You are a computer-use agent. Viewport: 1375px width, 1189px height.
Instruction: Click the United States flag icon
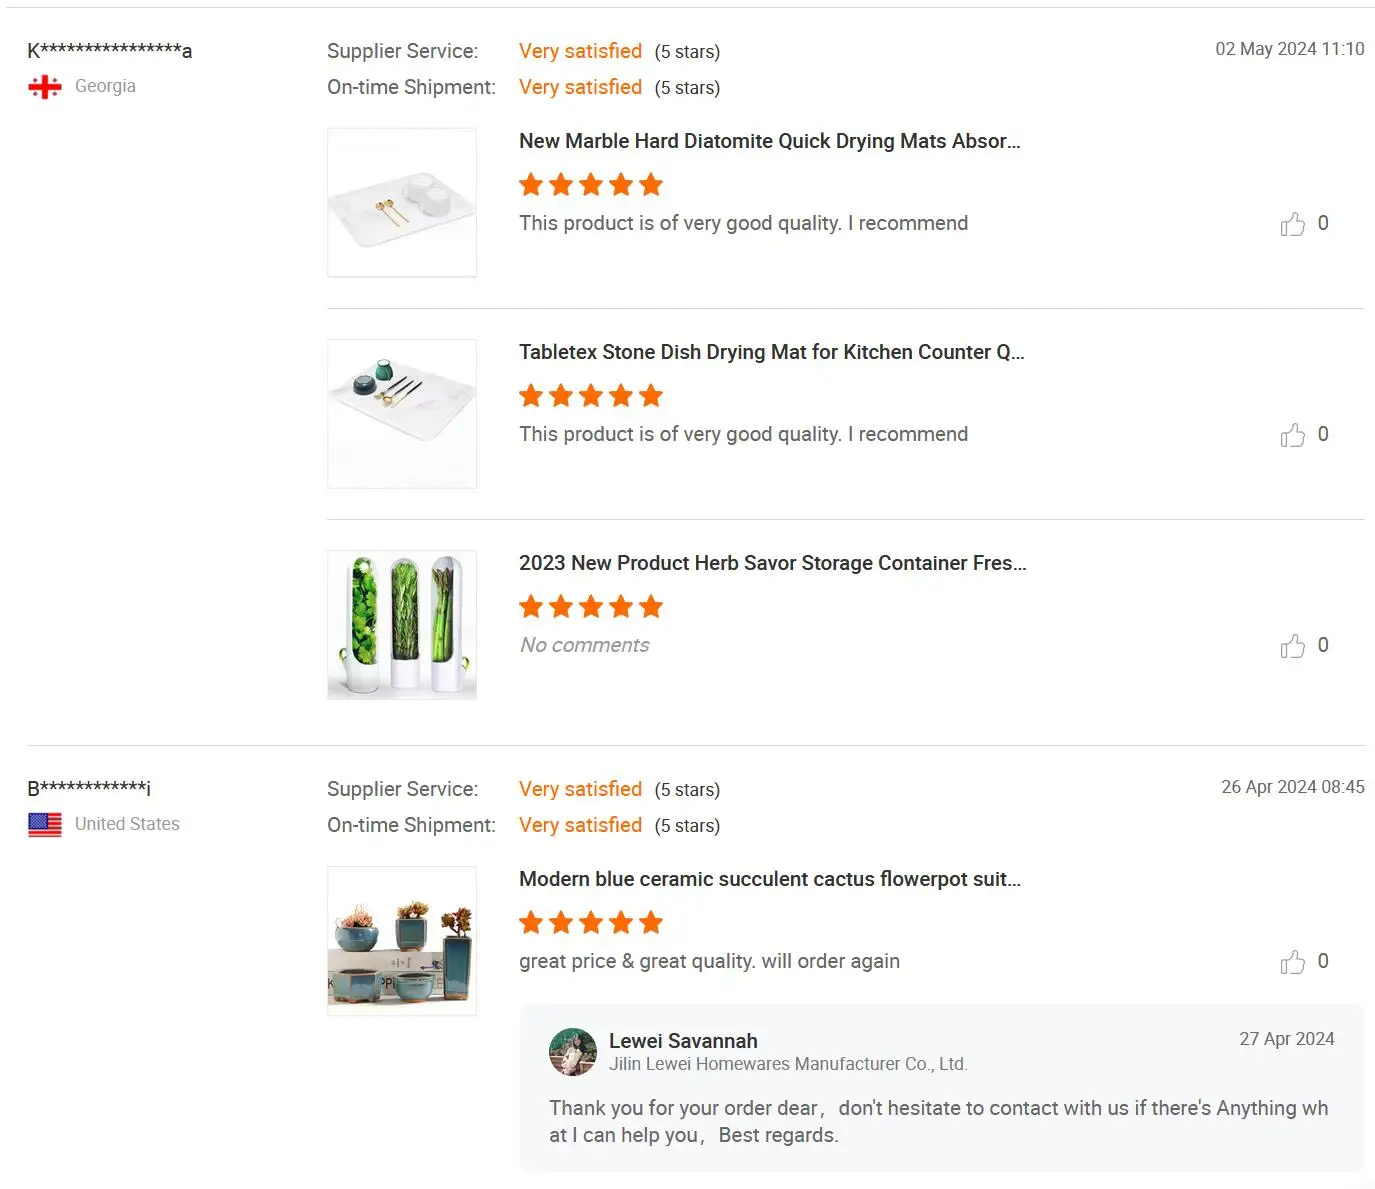coord(45,825)
